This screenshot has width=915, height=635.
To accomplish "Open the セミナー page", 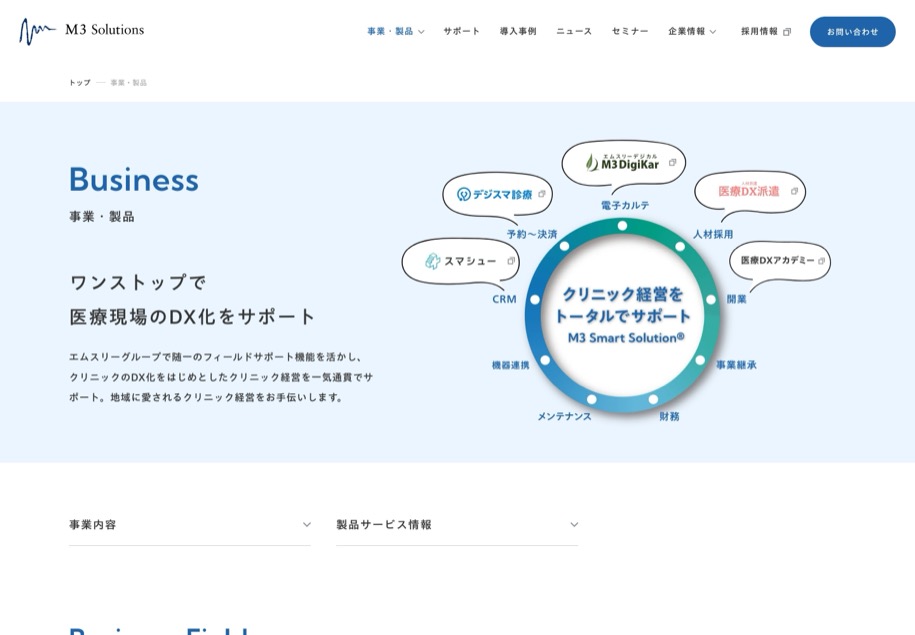I will click(630, 32).
